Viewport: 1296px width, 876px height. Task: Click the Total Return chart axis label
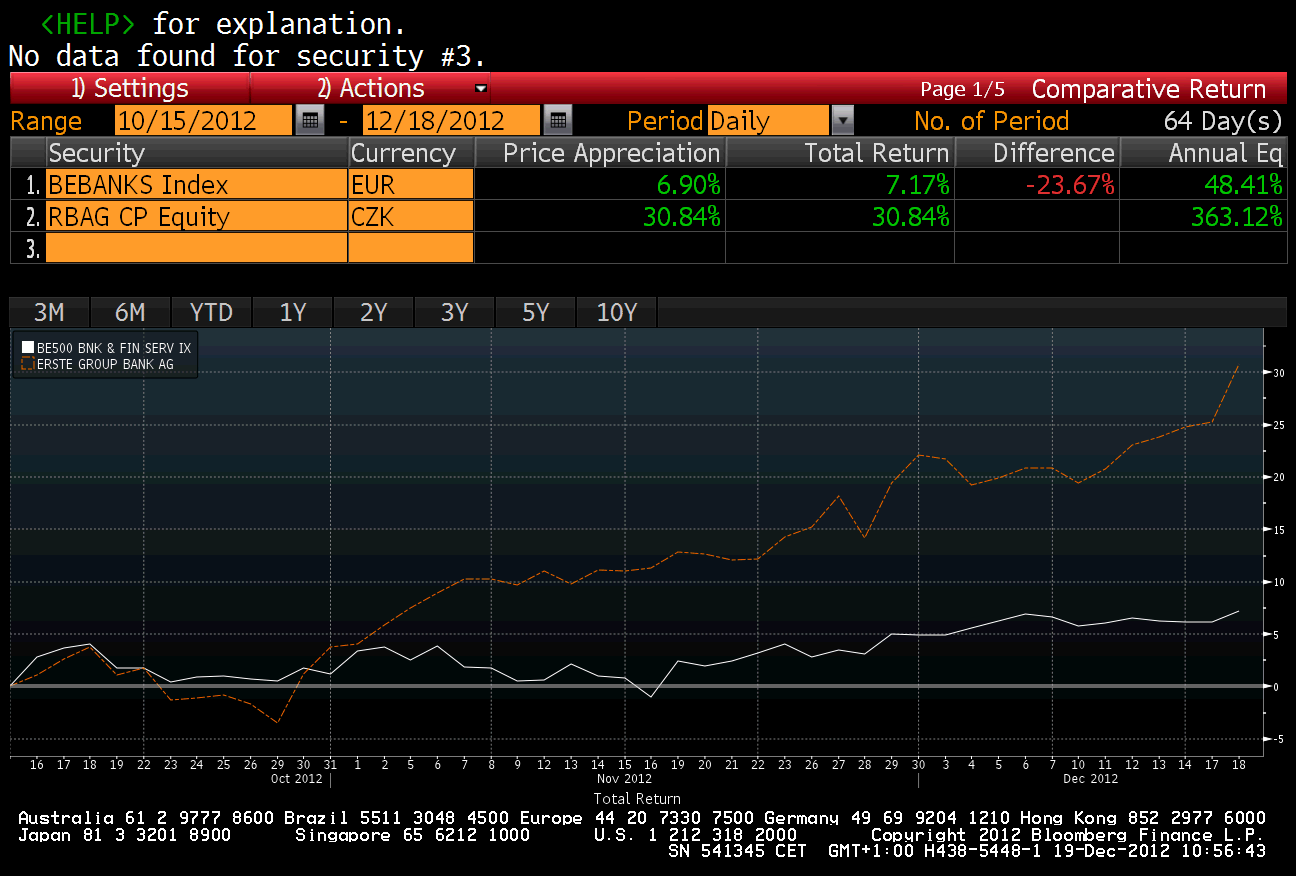pos(637,799)
